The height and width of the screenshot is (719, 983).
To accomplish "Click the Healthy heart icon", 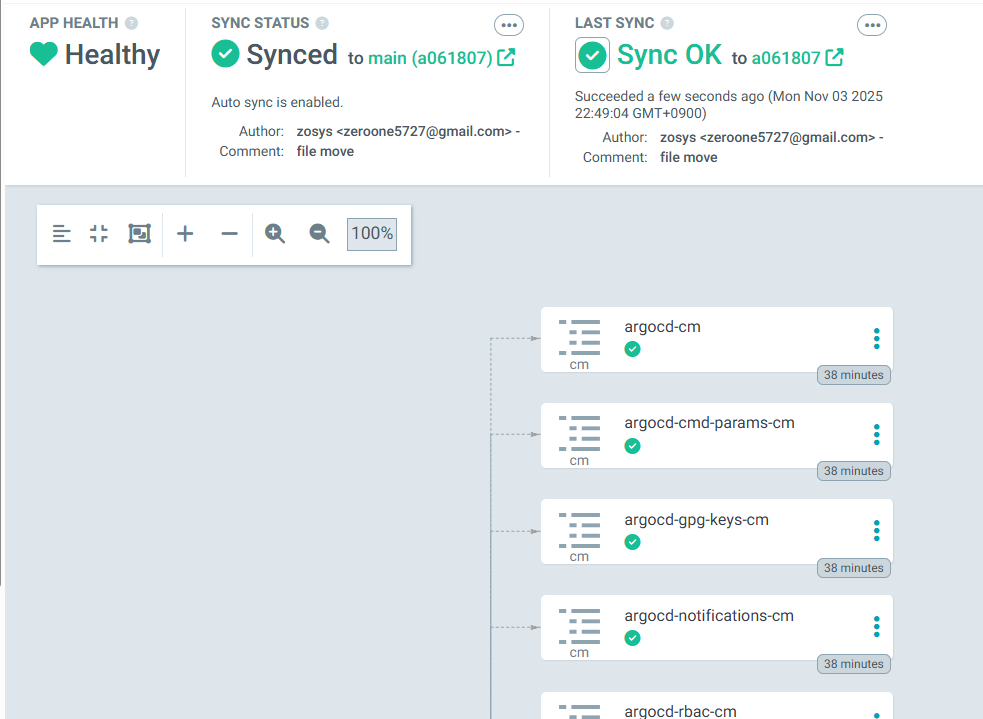I will click(x=43, y=54).
